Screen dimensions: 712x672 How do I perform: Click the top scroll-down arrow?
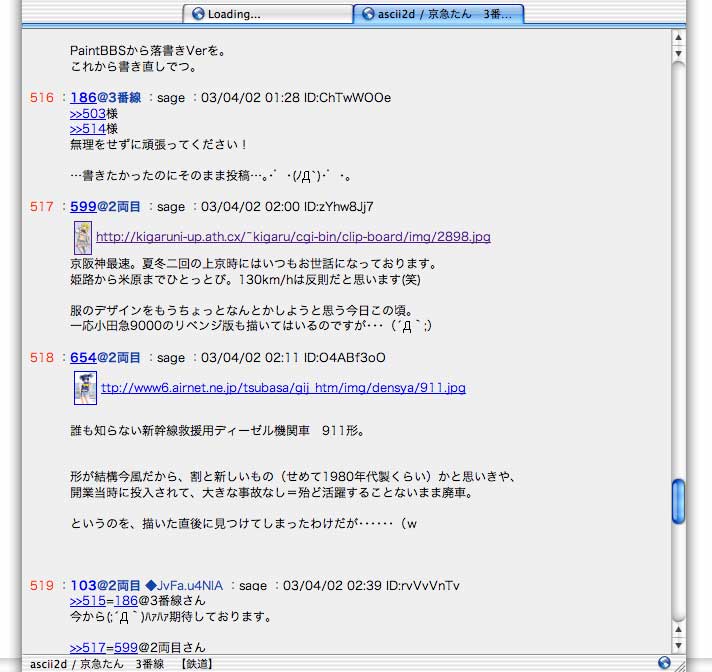tap(678, 53)
